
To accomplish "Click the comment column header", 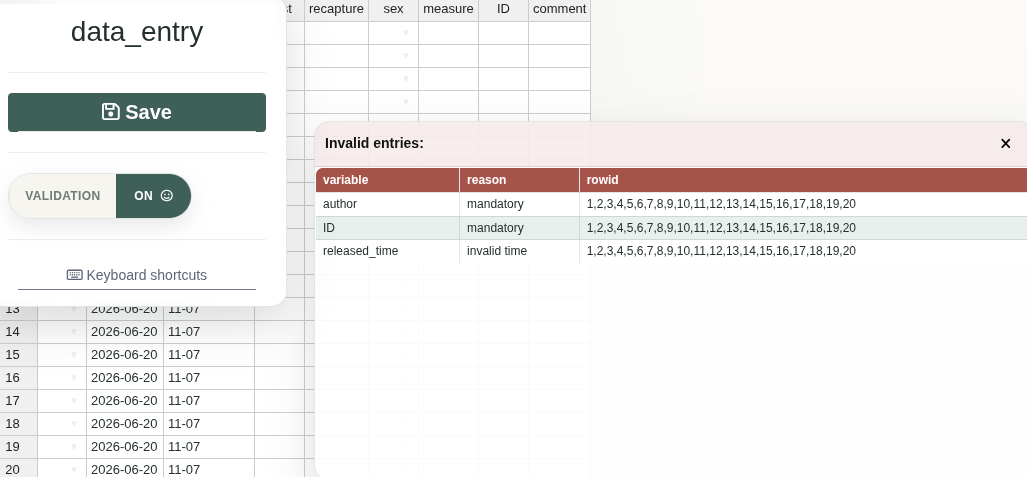I will (559, 9).
